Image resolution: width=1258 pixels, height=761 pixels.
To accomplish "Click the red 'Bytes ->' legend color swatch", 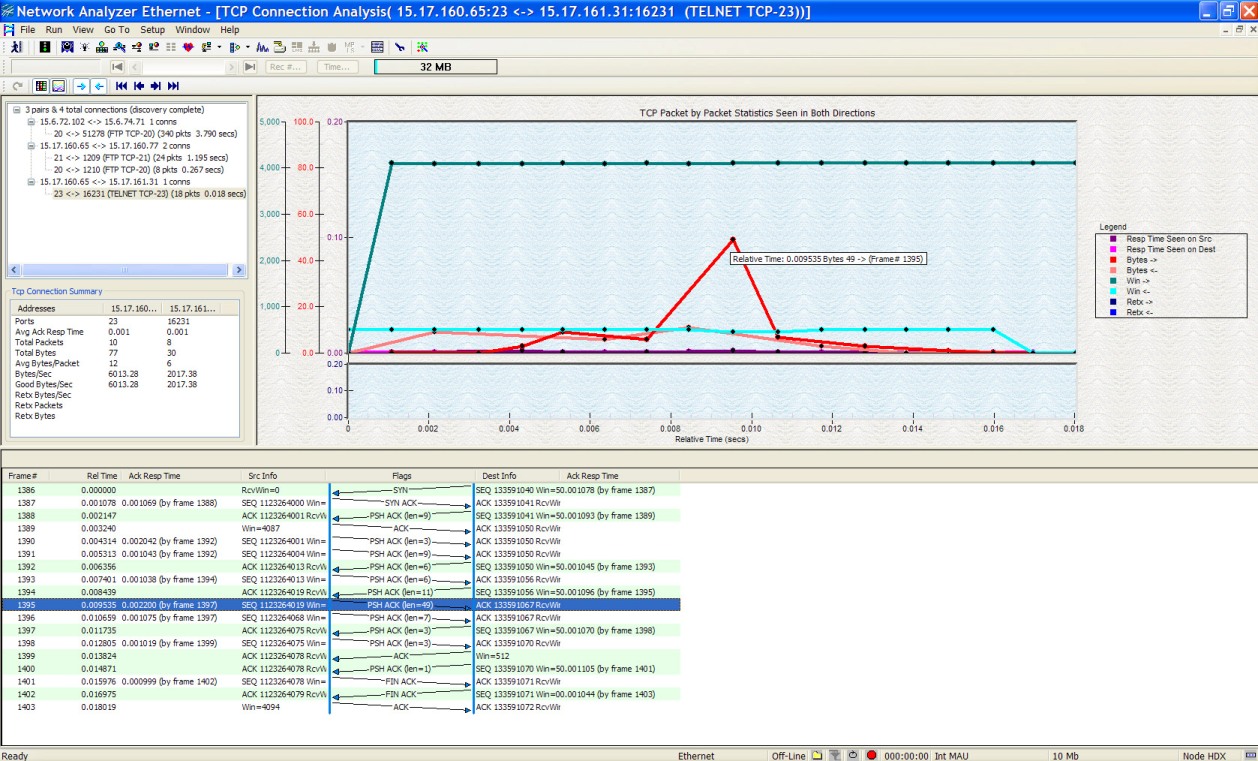I will pyautogui.click(x=1111, y=260).
